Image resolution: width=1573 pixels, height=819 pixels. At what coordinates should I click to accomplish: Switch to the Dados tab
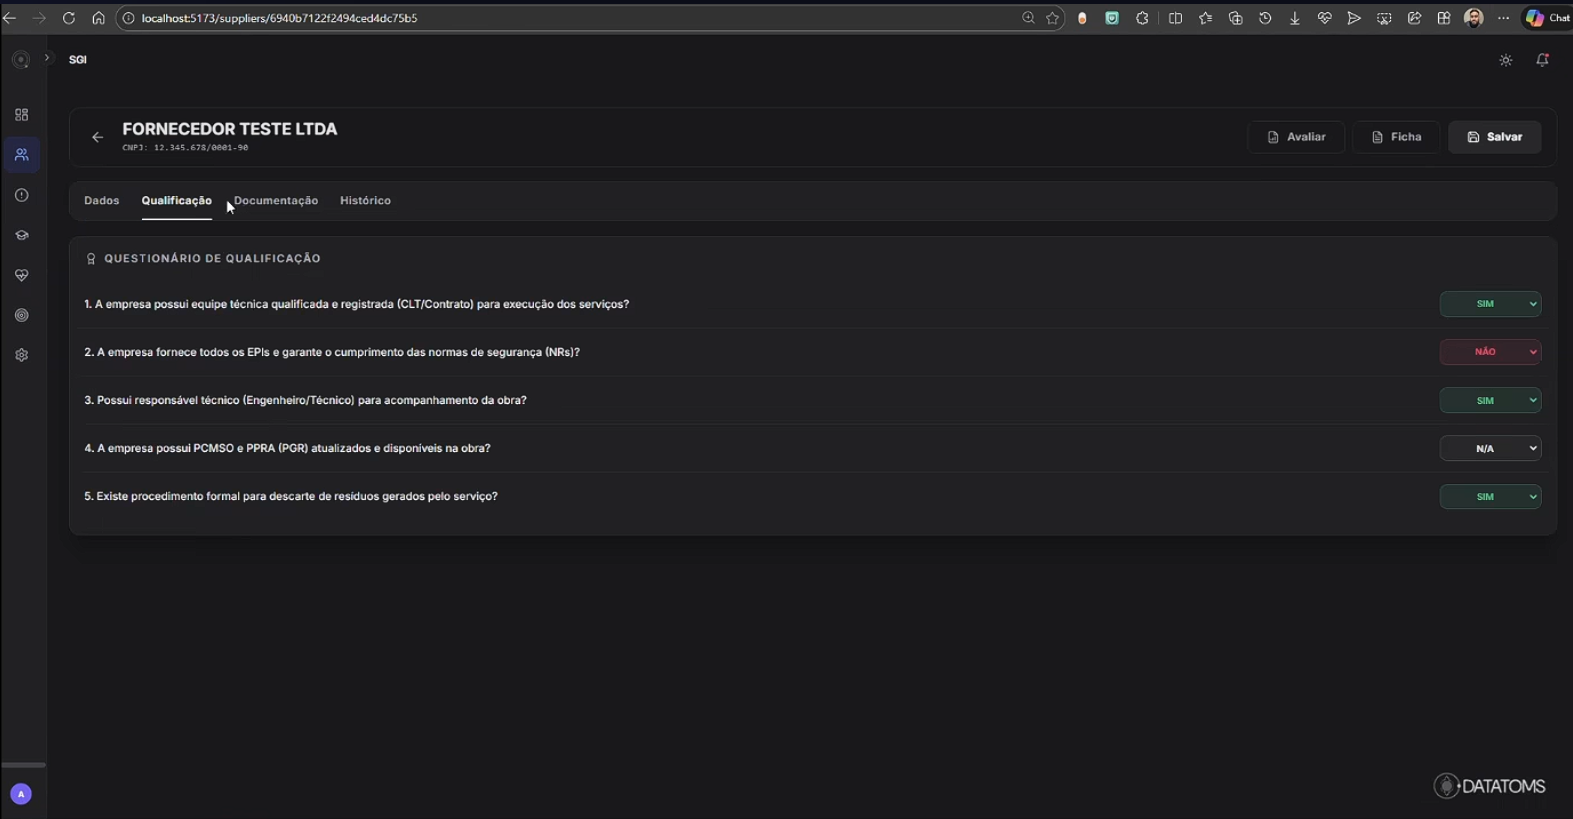coord(101,201)
